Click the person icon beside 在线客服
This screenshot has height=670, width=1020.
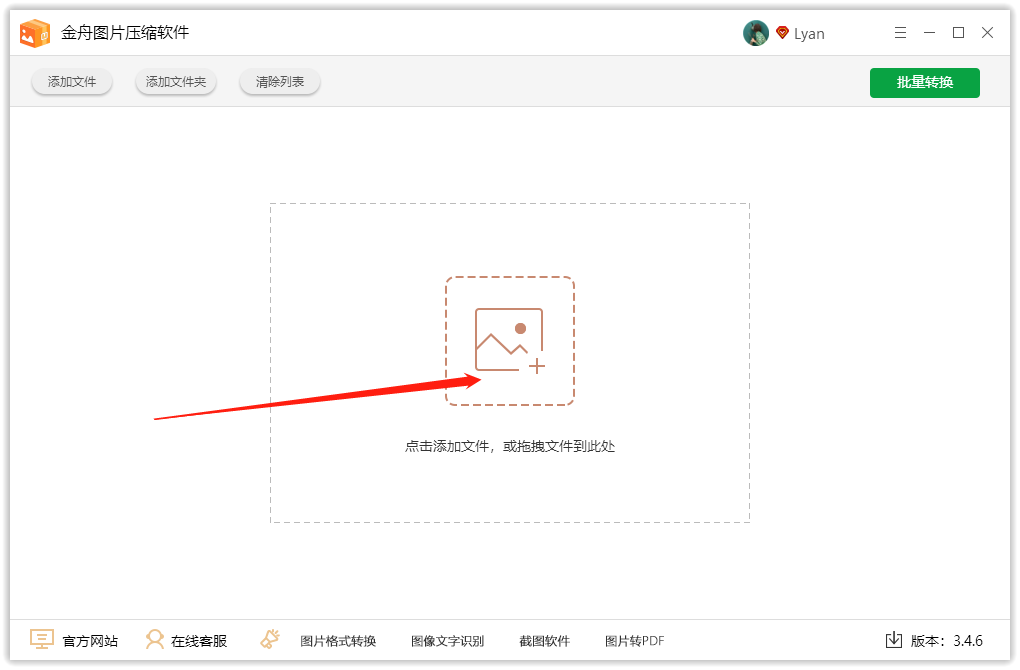(156, 640)
